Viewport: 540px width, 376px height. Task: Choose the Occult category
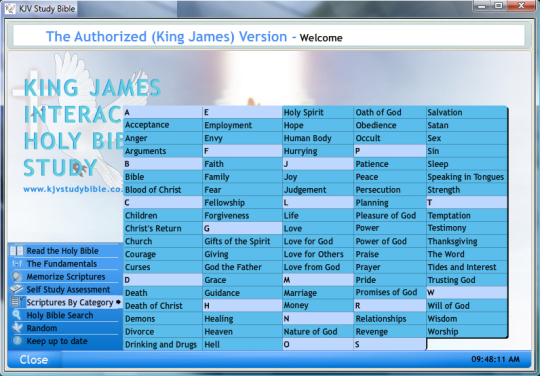pyautogui.click(x=390, y=138)
